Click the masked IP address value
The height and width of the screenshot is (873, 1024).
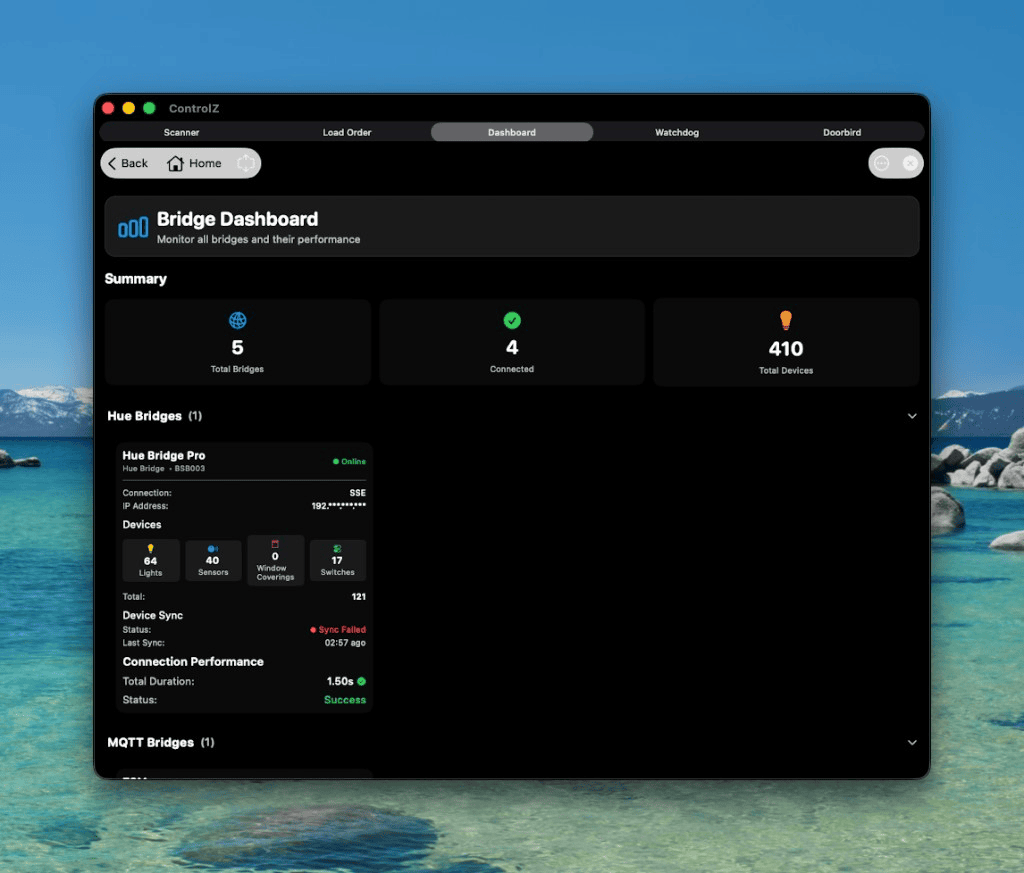coord(338,505)
